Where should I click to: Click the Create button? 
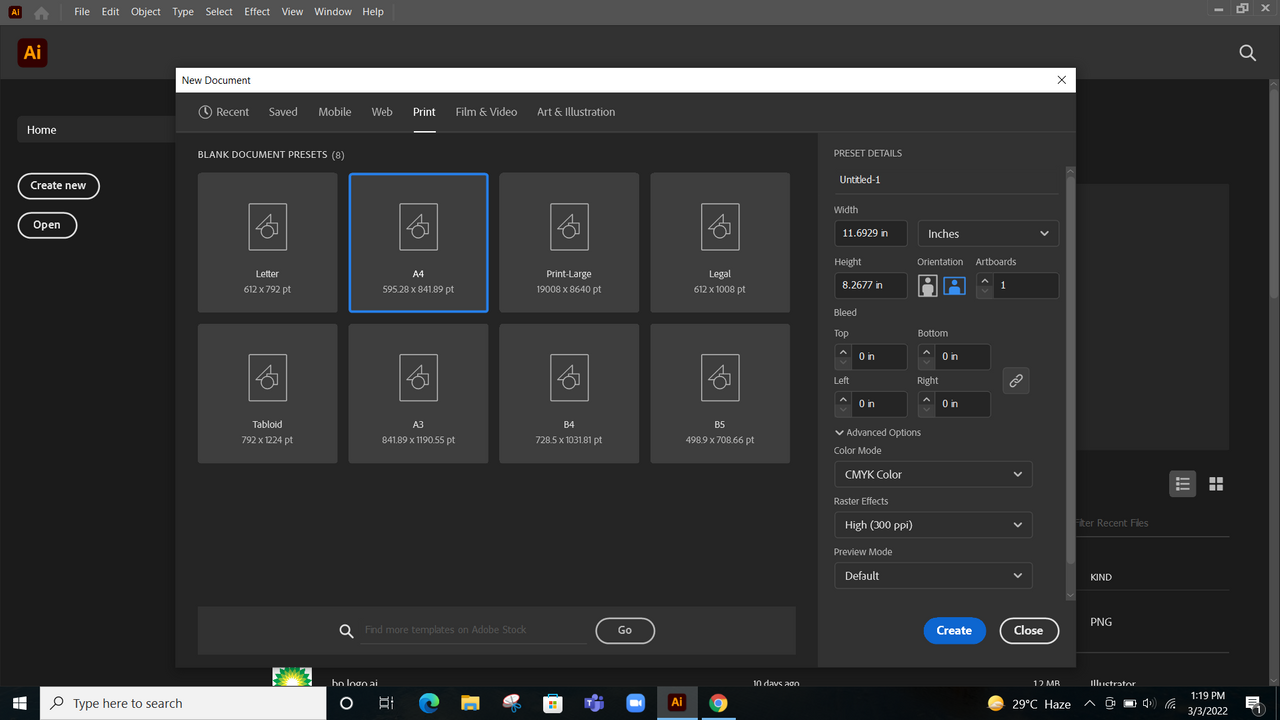point(954,630)
